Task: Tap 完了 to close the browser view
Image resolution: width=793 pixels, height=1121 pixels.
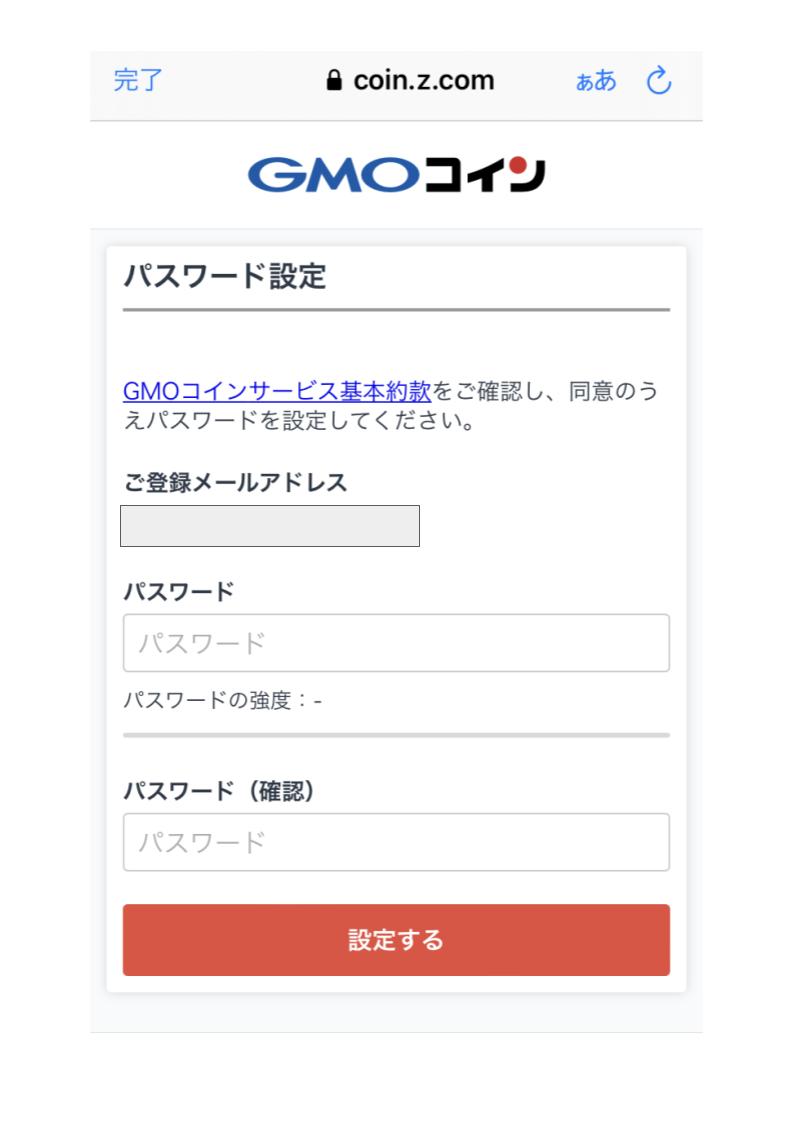Action: click(138, 80)
